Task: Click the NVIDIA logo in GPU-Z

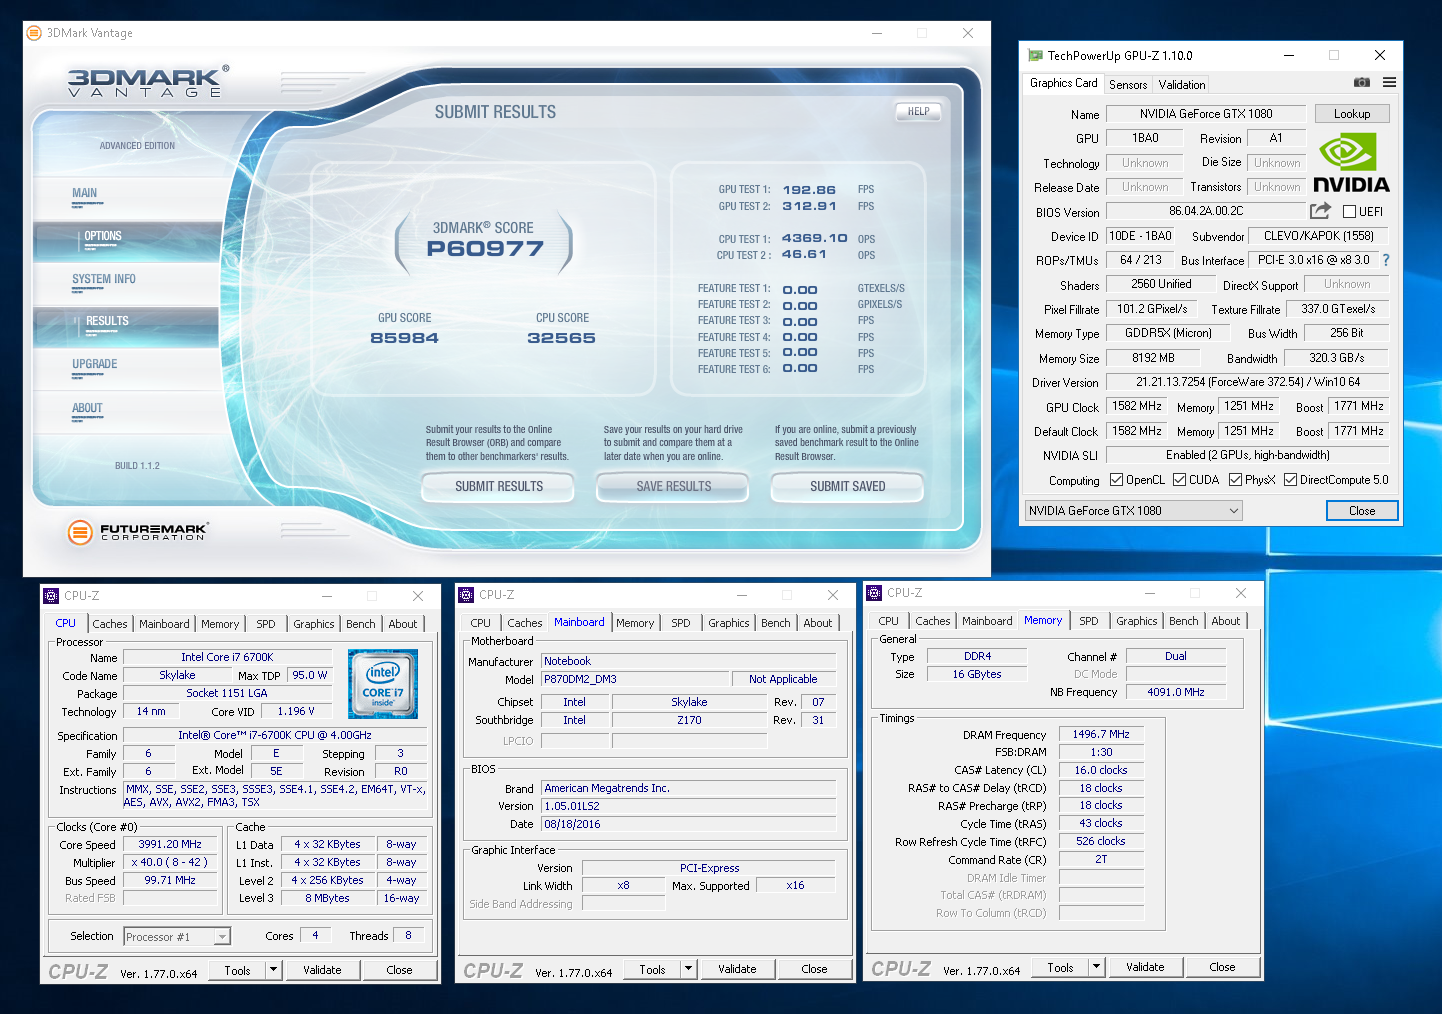Action: (1351, 164)
